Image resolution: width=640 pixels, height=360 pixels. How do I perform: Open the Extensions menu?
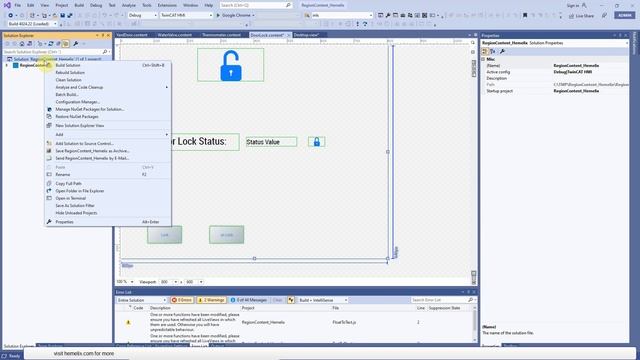click(167, 5)
